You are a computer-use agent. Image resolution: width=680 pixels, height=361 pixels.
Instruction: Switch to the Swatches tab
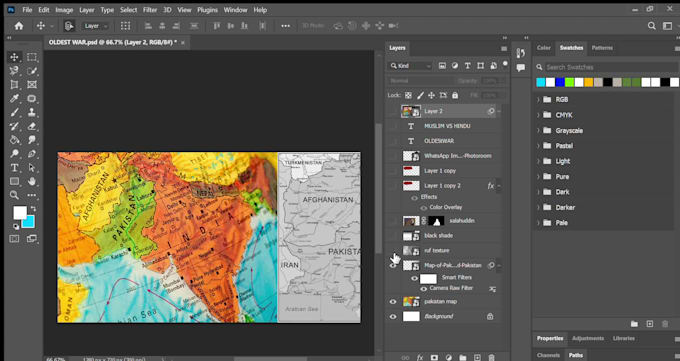(571, 48)
